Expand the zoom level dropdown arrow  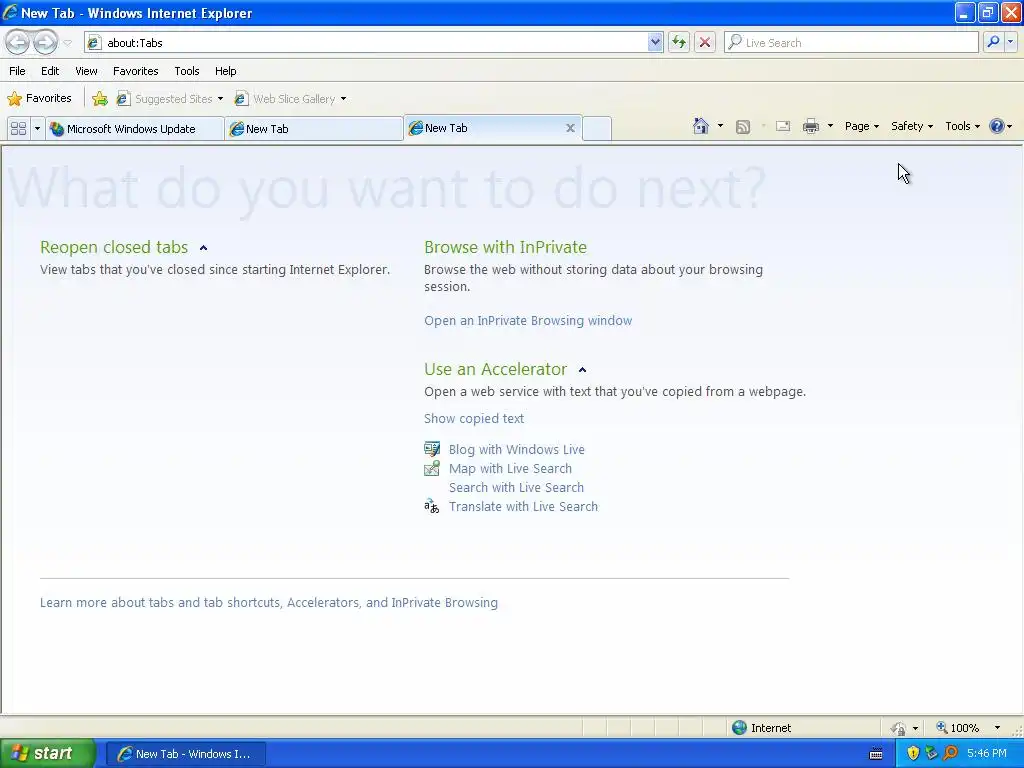click(x=997, y=728)
